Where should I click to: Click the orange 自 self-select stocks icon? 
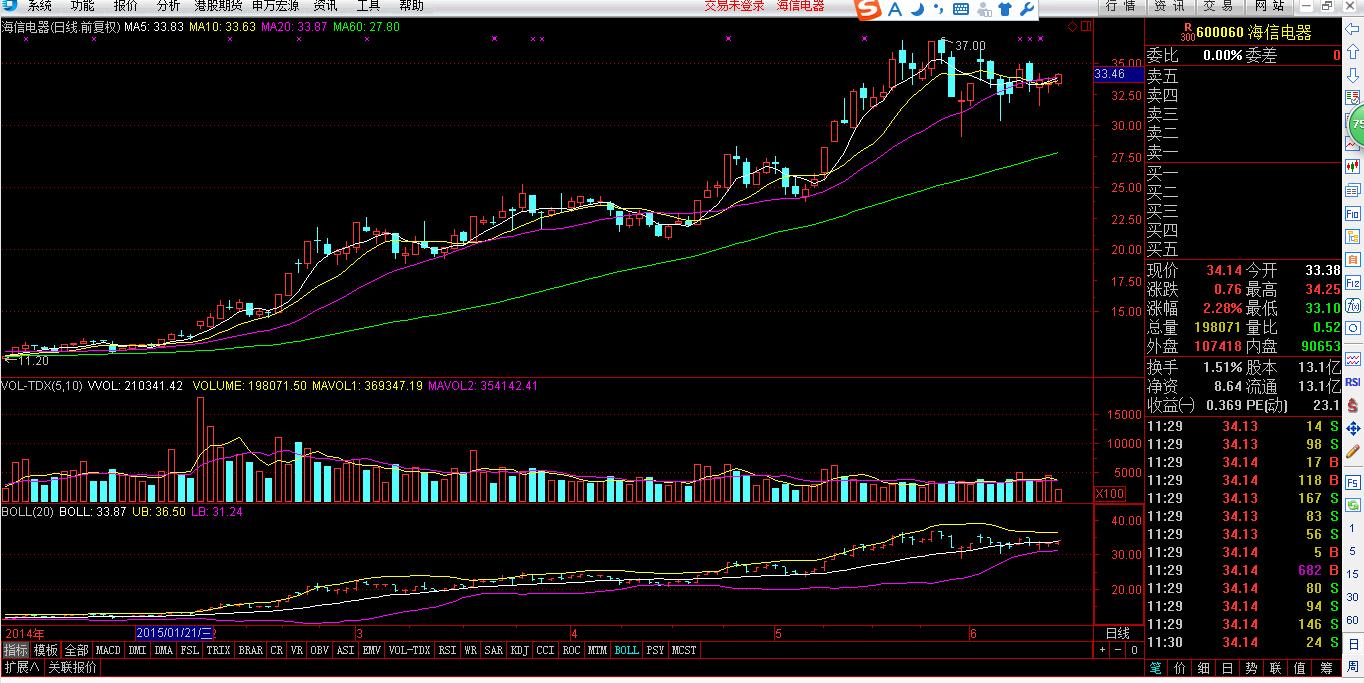pyautogui.click(x=1352, y=259)
